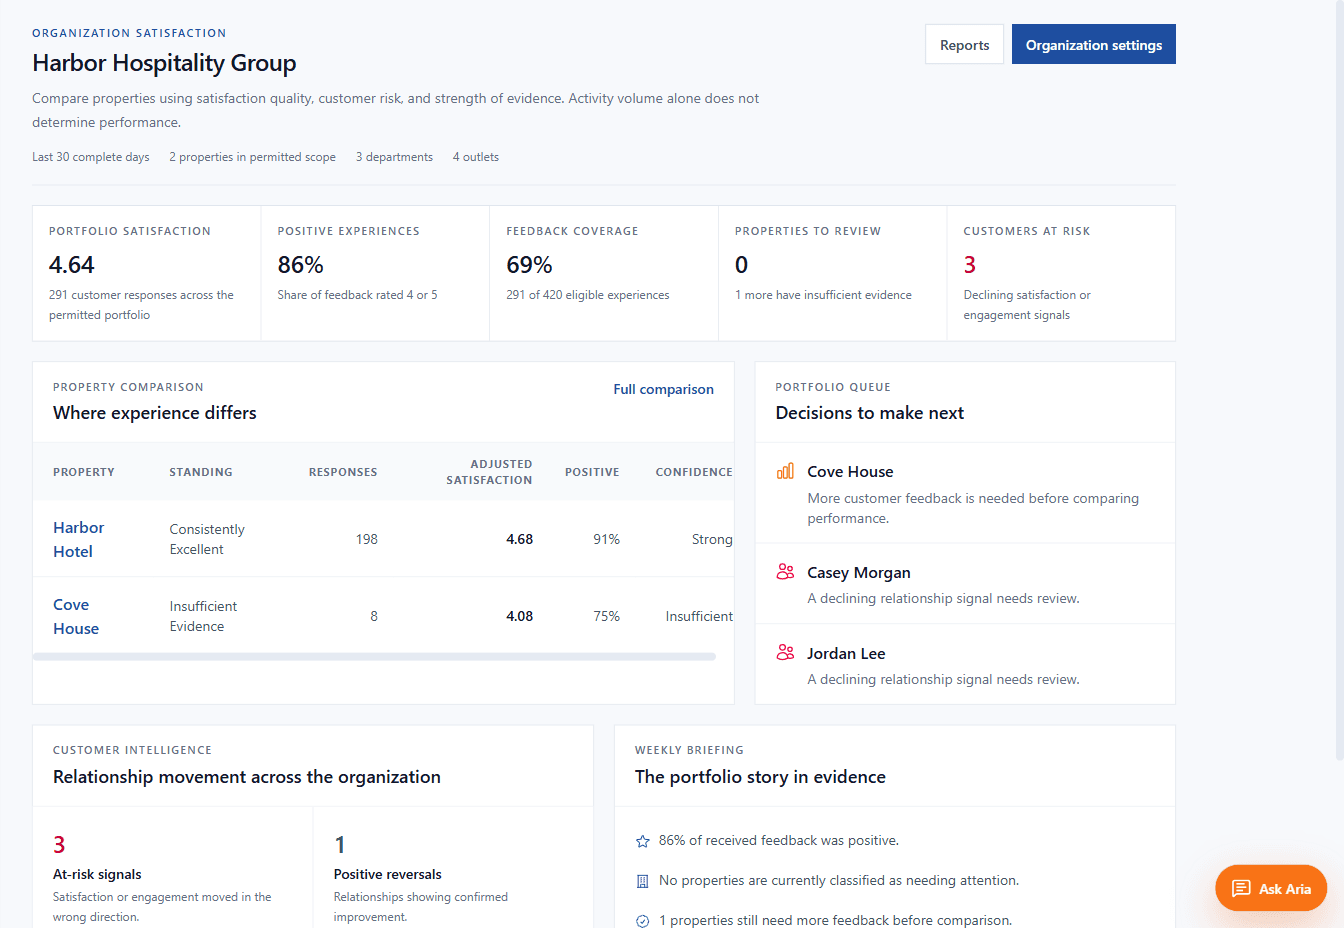The width and height of the screenshot is (1344, 928).
Task: Click the chat icon on Ask Aria
Action: coord(1241,888)
